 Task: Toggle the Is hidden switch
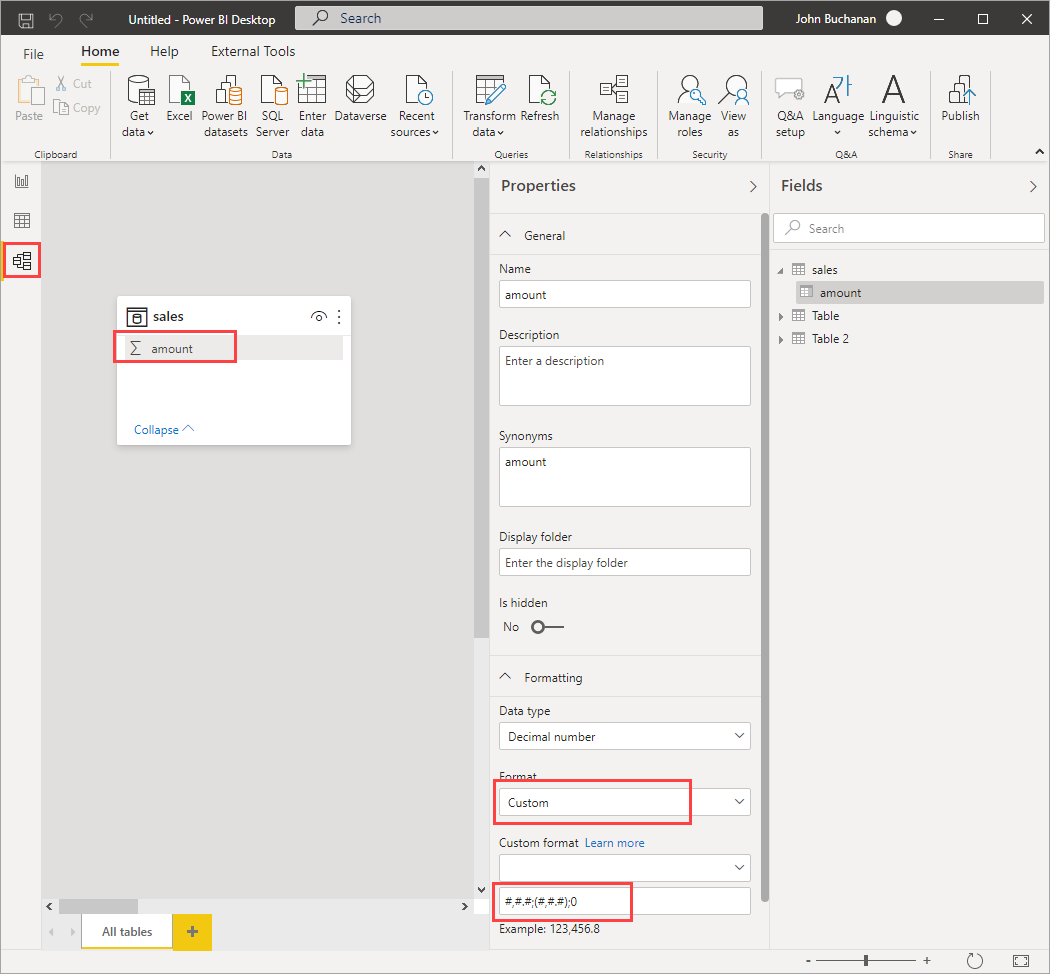click(x=547, y=627)
